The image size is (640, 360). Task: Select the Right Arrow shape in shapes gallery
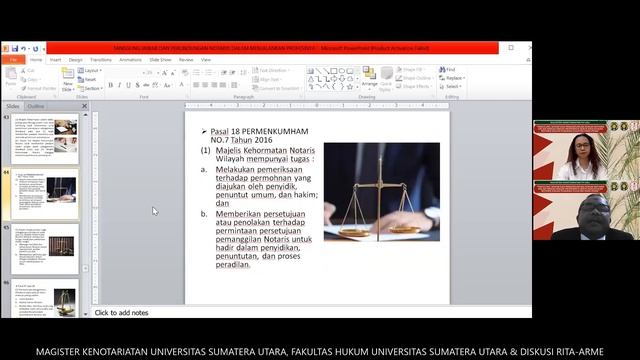point(334,79)
